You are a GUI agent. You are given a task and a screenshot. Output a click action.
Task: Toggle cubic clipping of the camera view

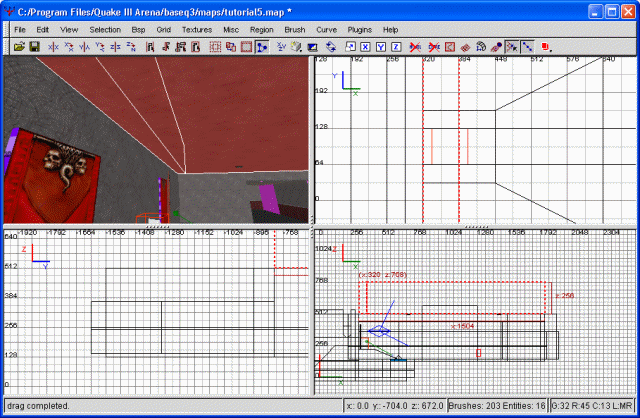coord(312,47)
